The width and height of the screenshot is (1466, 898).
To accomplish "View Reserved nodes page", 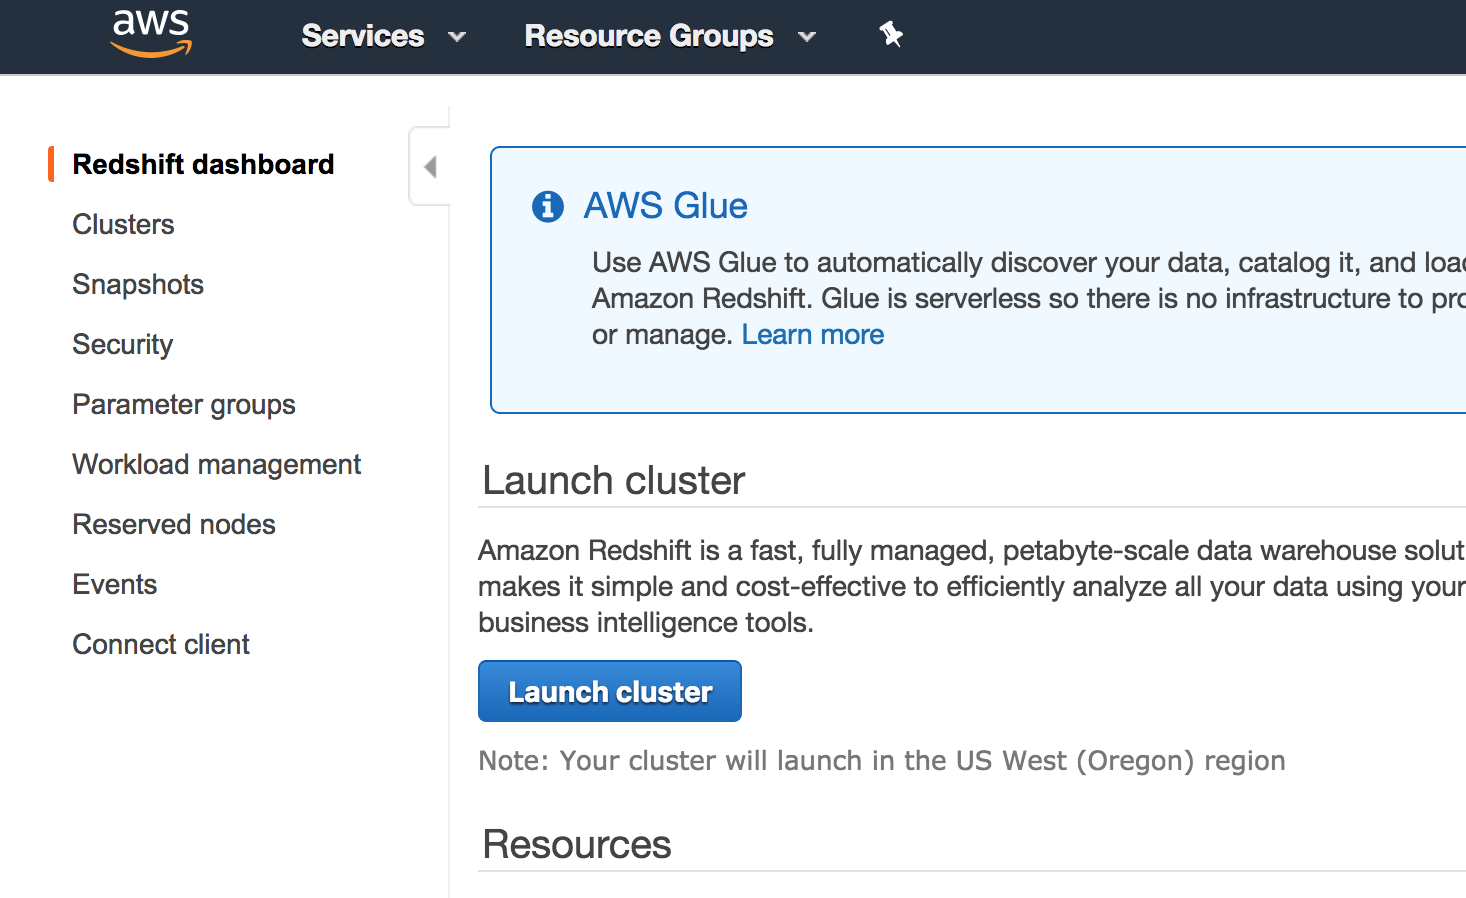I will (x=173, y=524).
